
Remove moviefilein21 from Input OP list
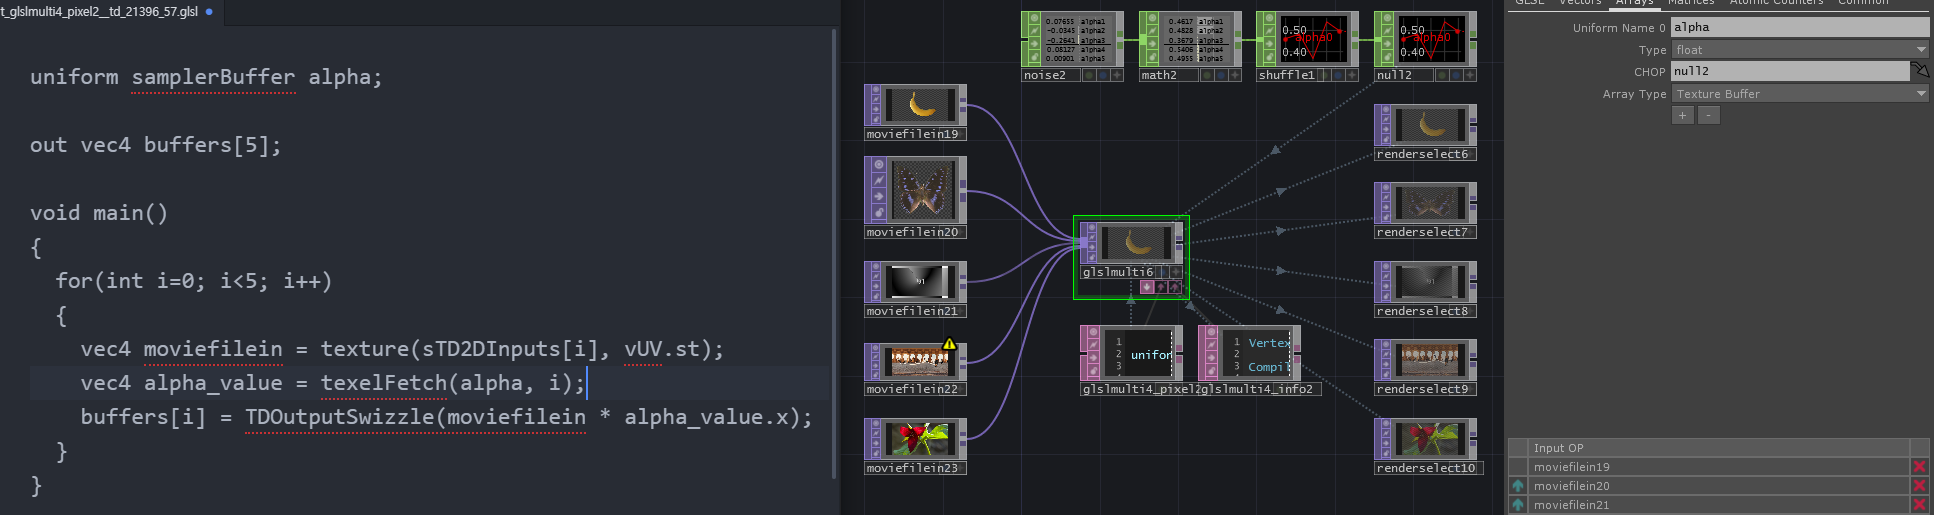(x=1919, y=505)
